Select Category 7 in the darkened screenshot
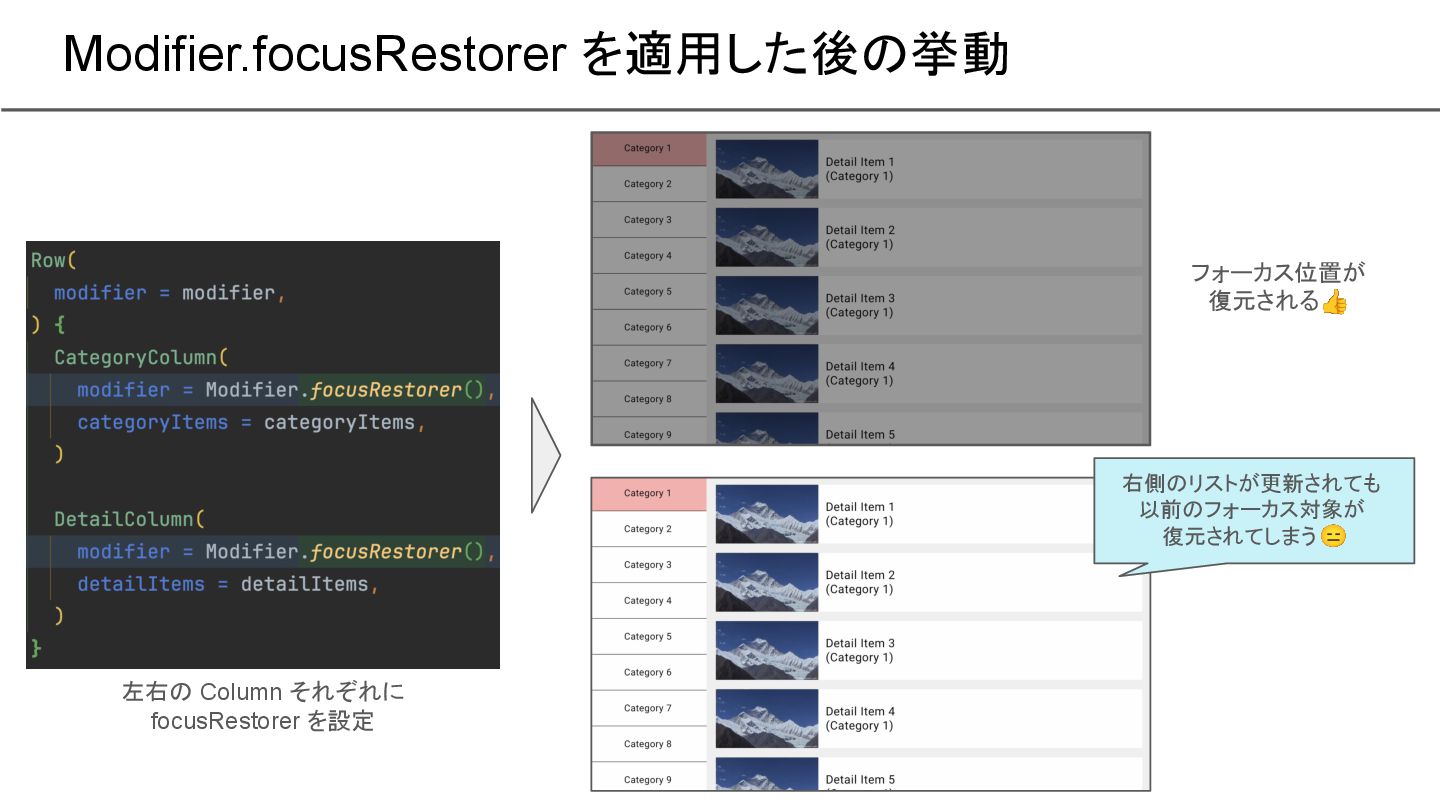 [649, 364]
